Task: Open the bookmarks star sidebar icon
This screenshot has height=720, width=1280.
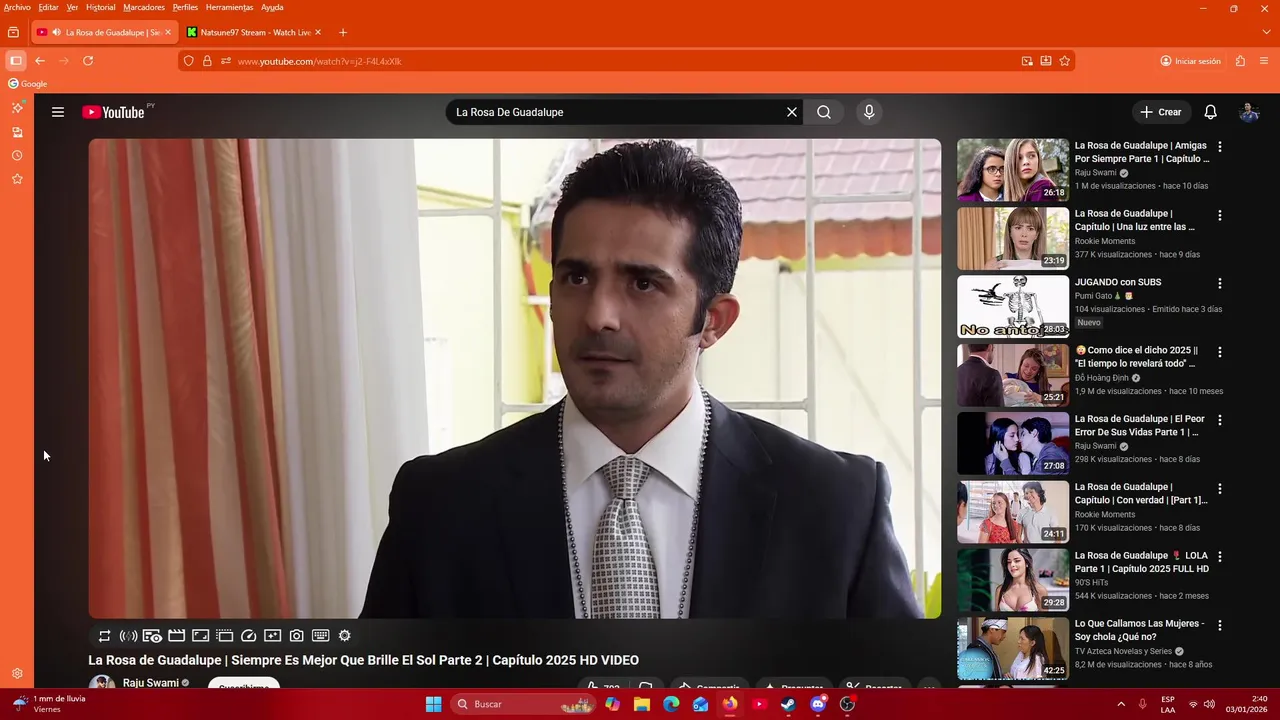Action: point(17,179)
